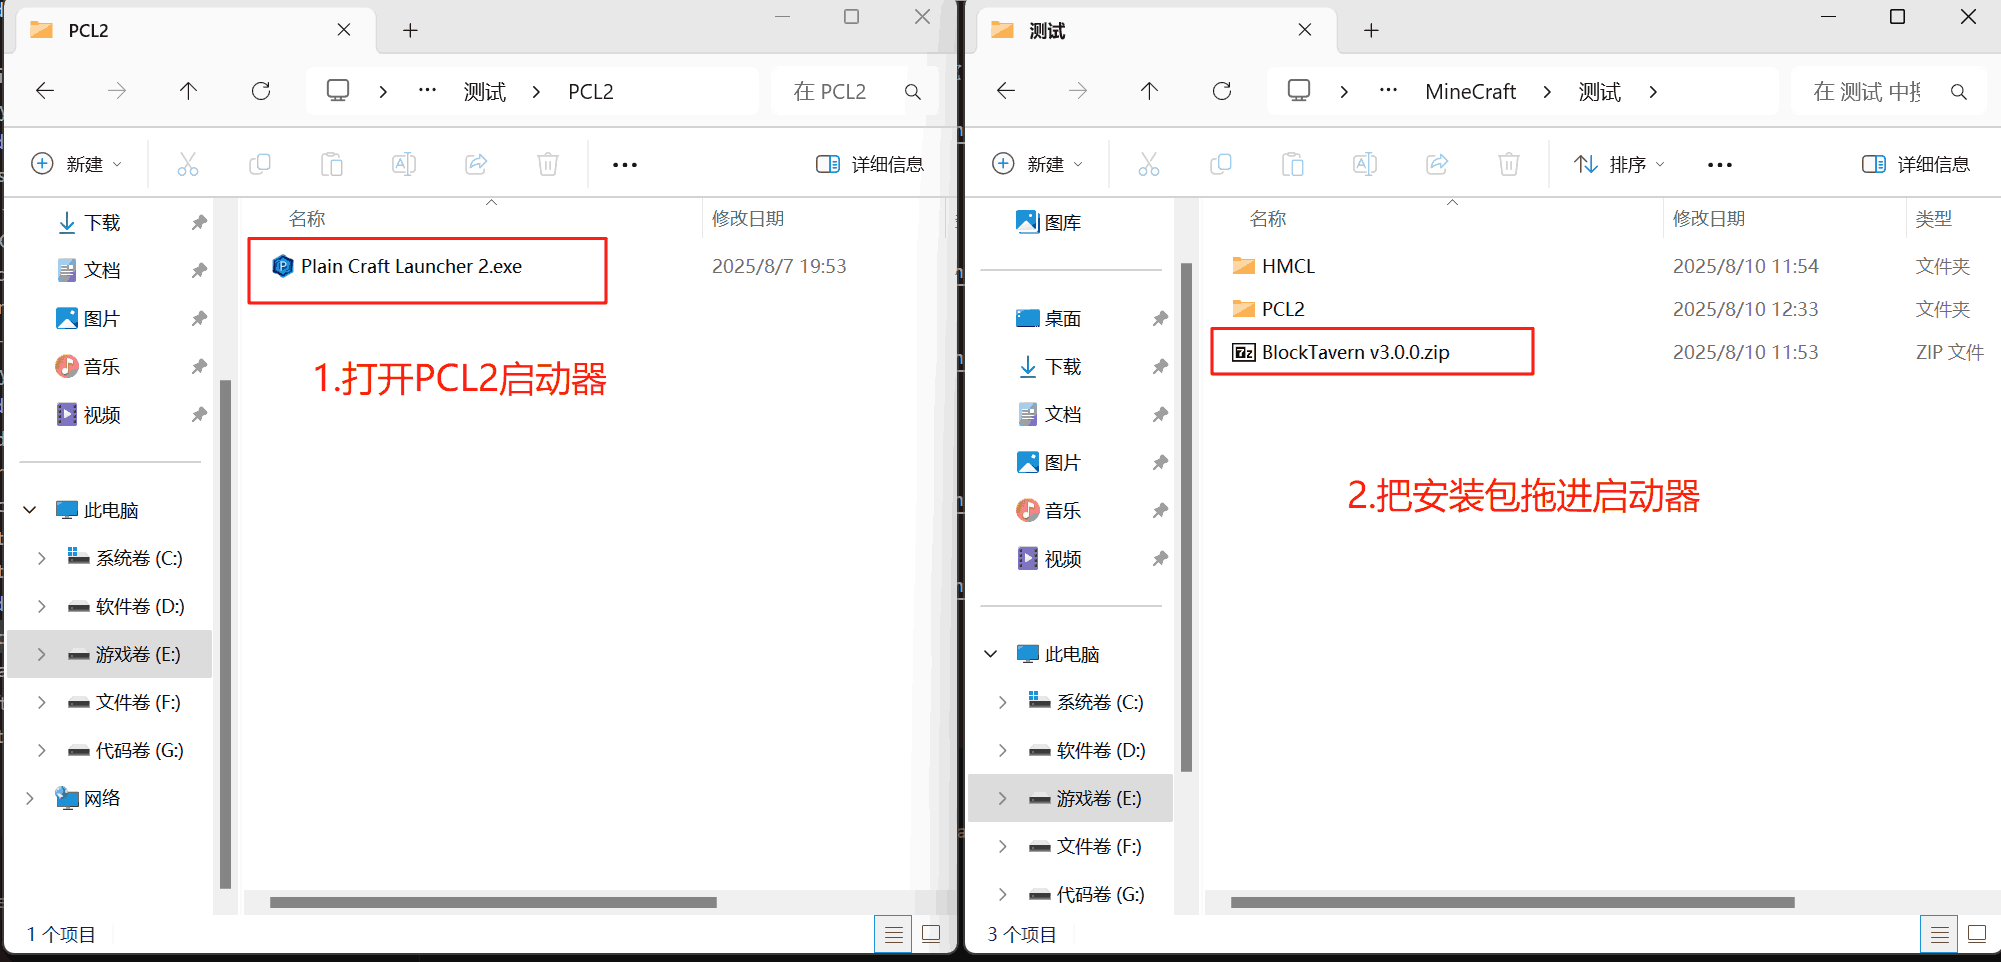This screenshot has width=2001, height=962.
Task: Sort by 类型 column in 测试 window
Action: 1934,219
